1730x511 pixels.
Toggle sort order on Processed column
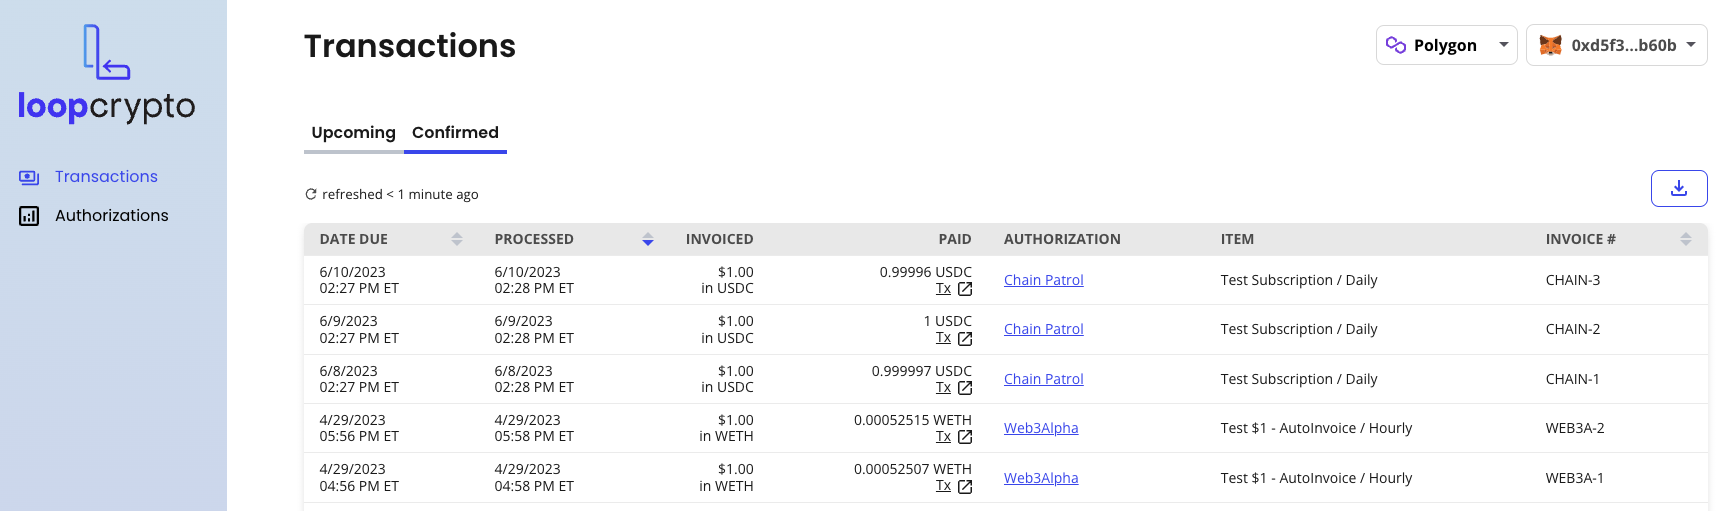pos(648,239)
